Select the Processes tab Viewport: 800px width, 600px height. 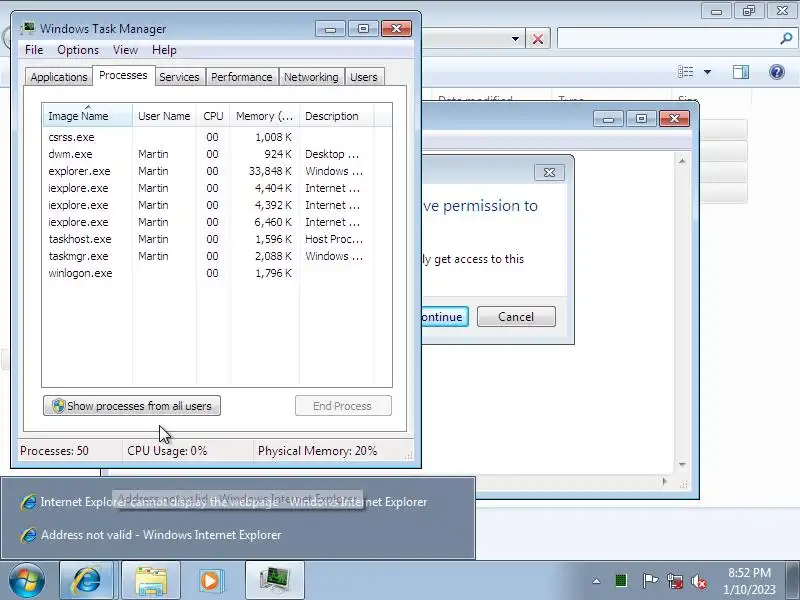123,76
